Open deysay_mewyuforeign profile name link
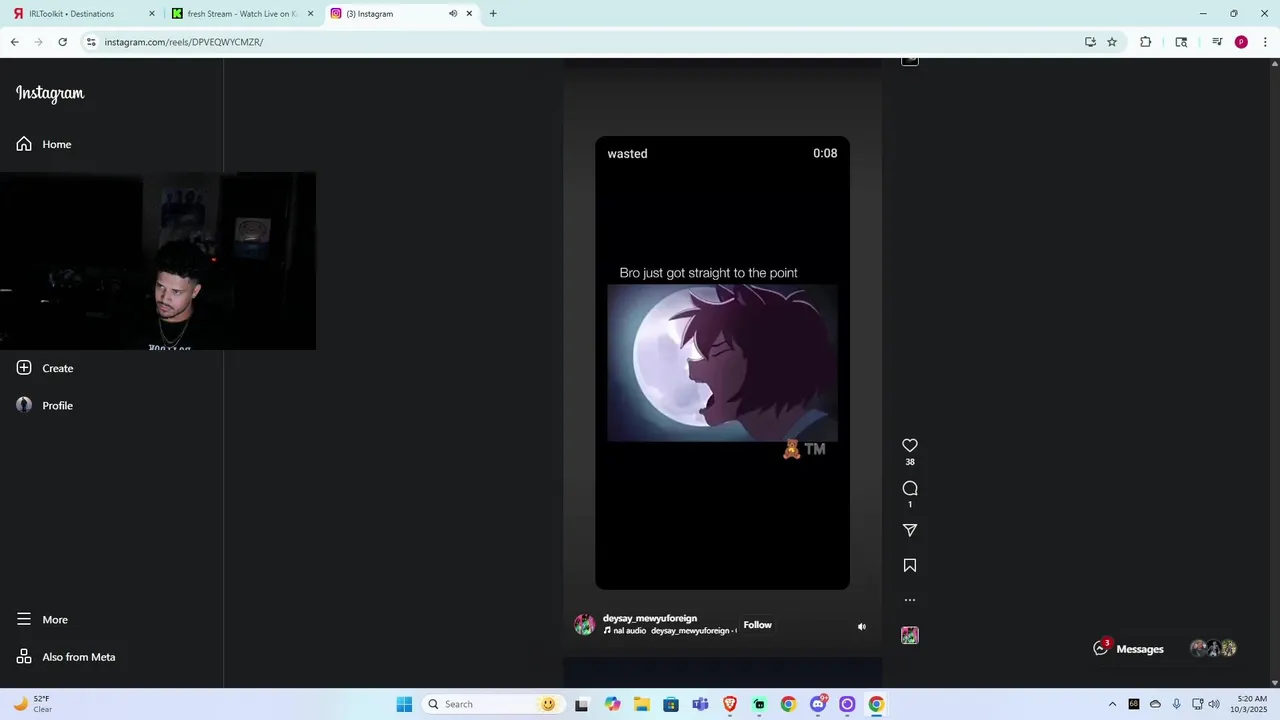This screenshot has height=720, width=1280. point(650,618)
